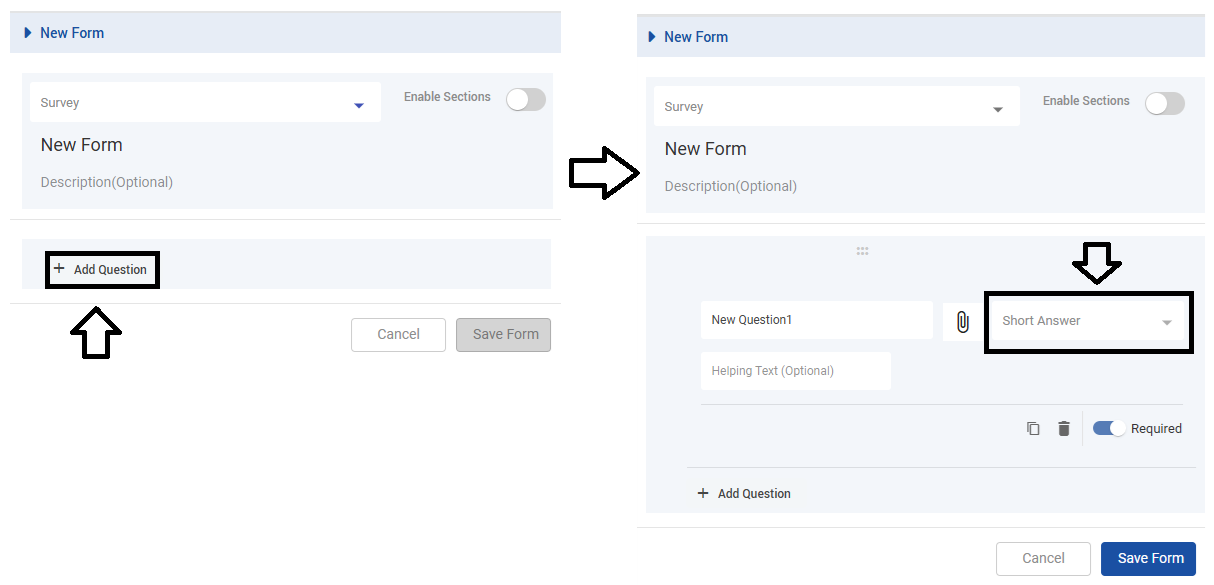The height and width of the screenshot is (585, 1214).
Task: Delete the question with the trash icon
Action: [x=1064, y=429]
